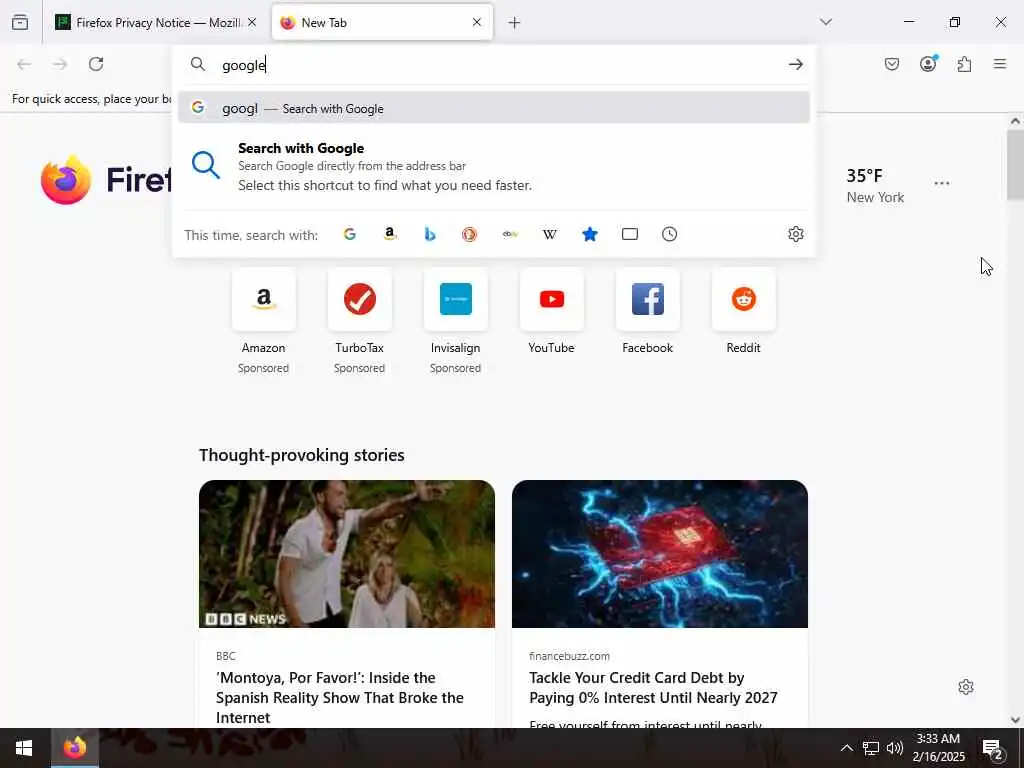Click the Firefox logo on new tab page
This screenshot has width=1024, height=768.
click(66, 180)
